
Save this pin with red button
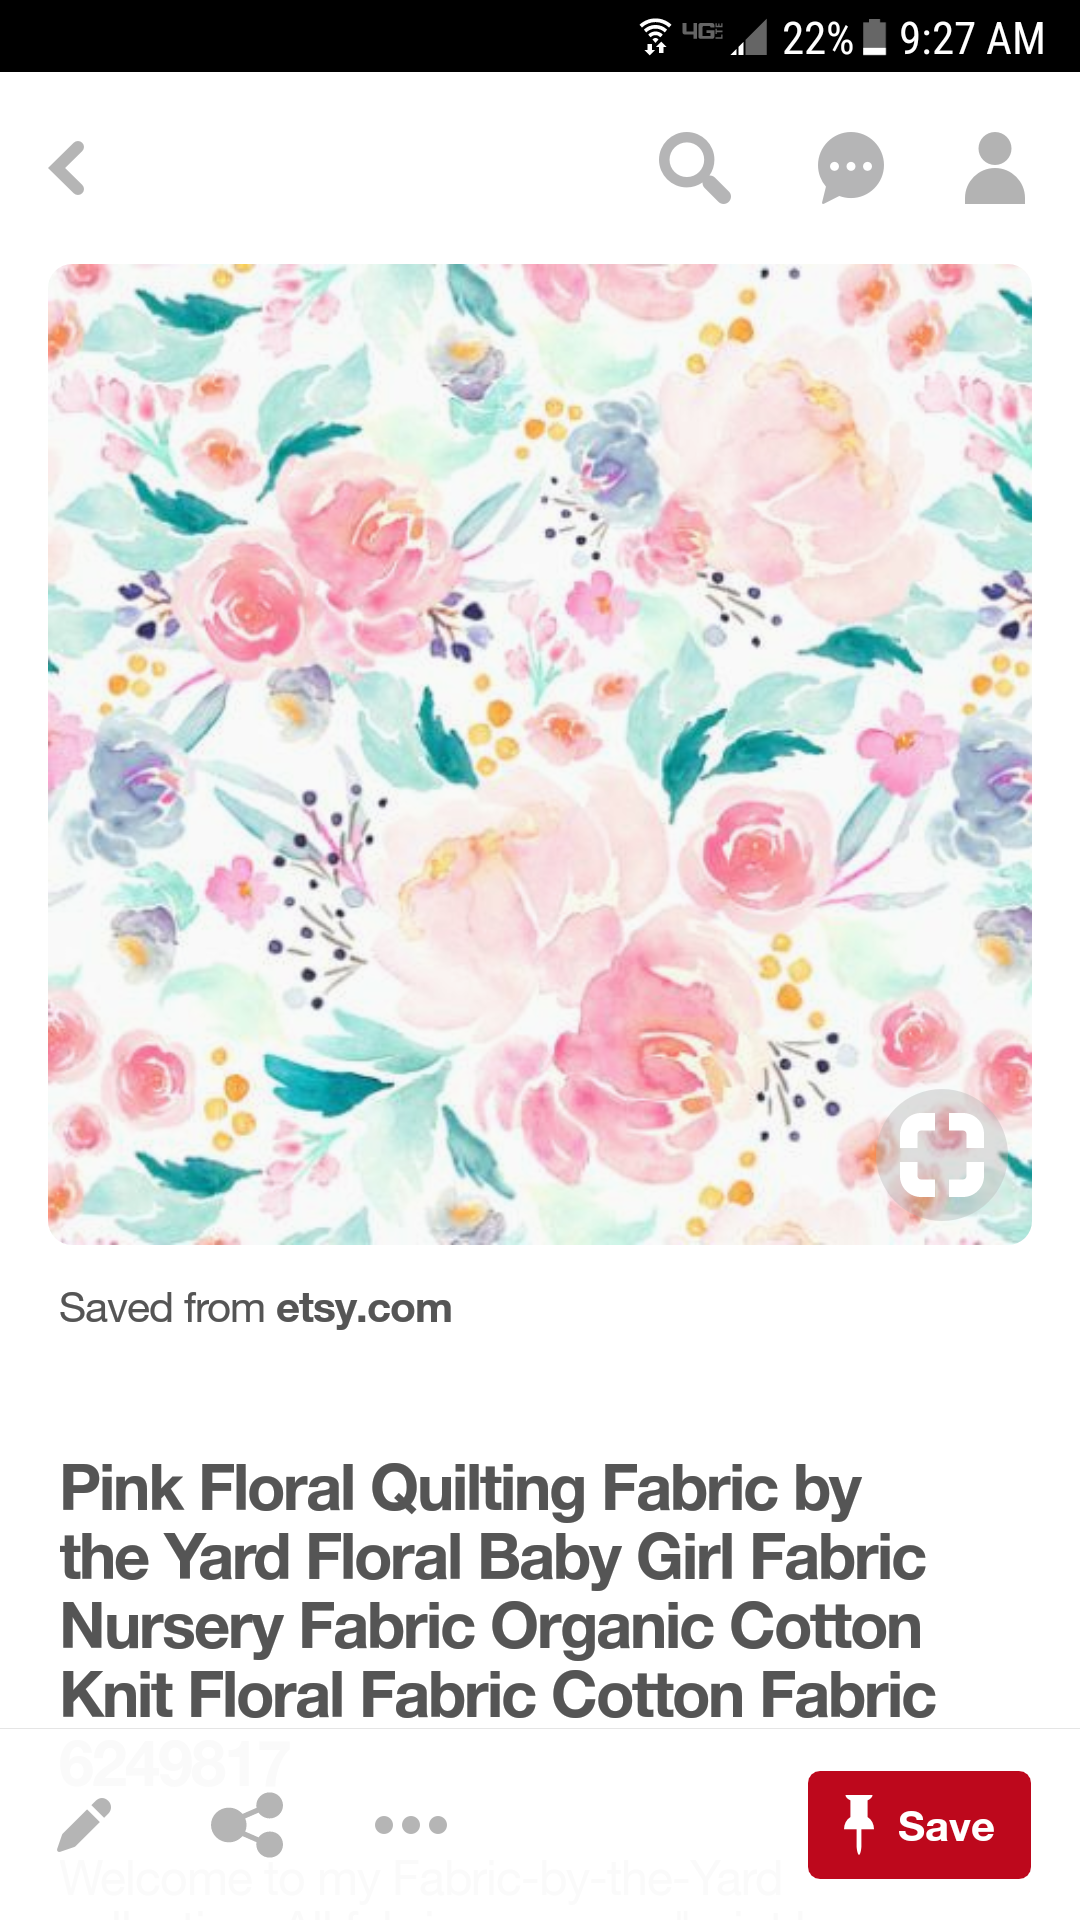919,1825
